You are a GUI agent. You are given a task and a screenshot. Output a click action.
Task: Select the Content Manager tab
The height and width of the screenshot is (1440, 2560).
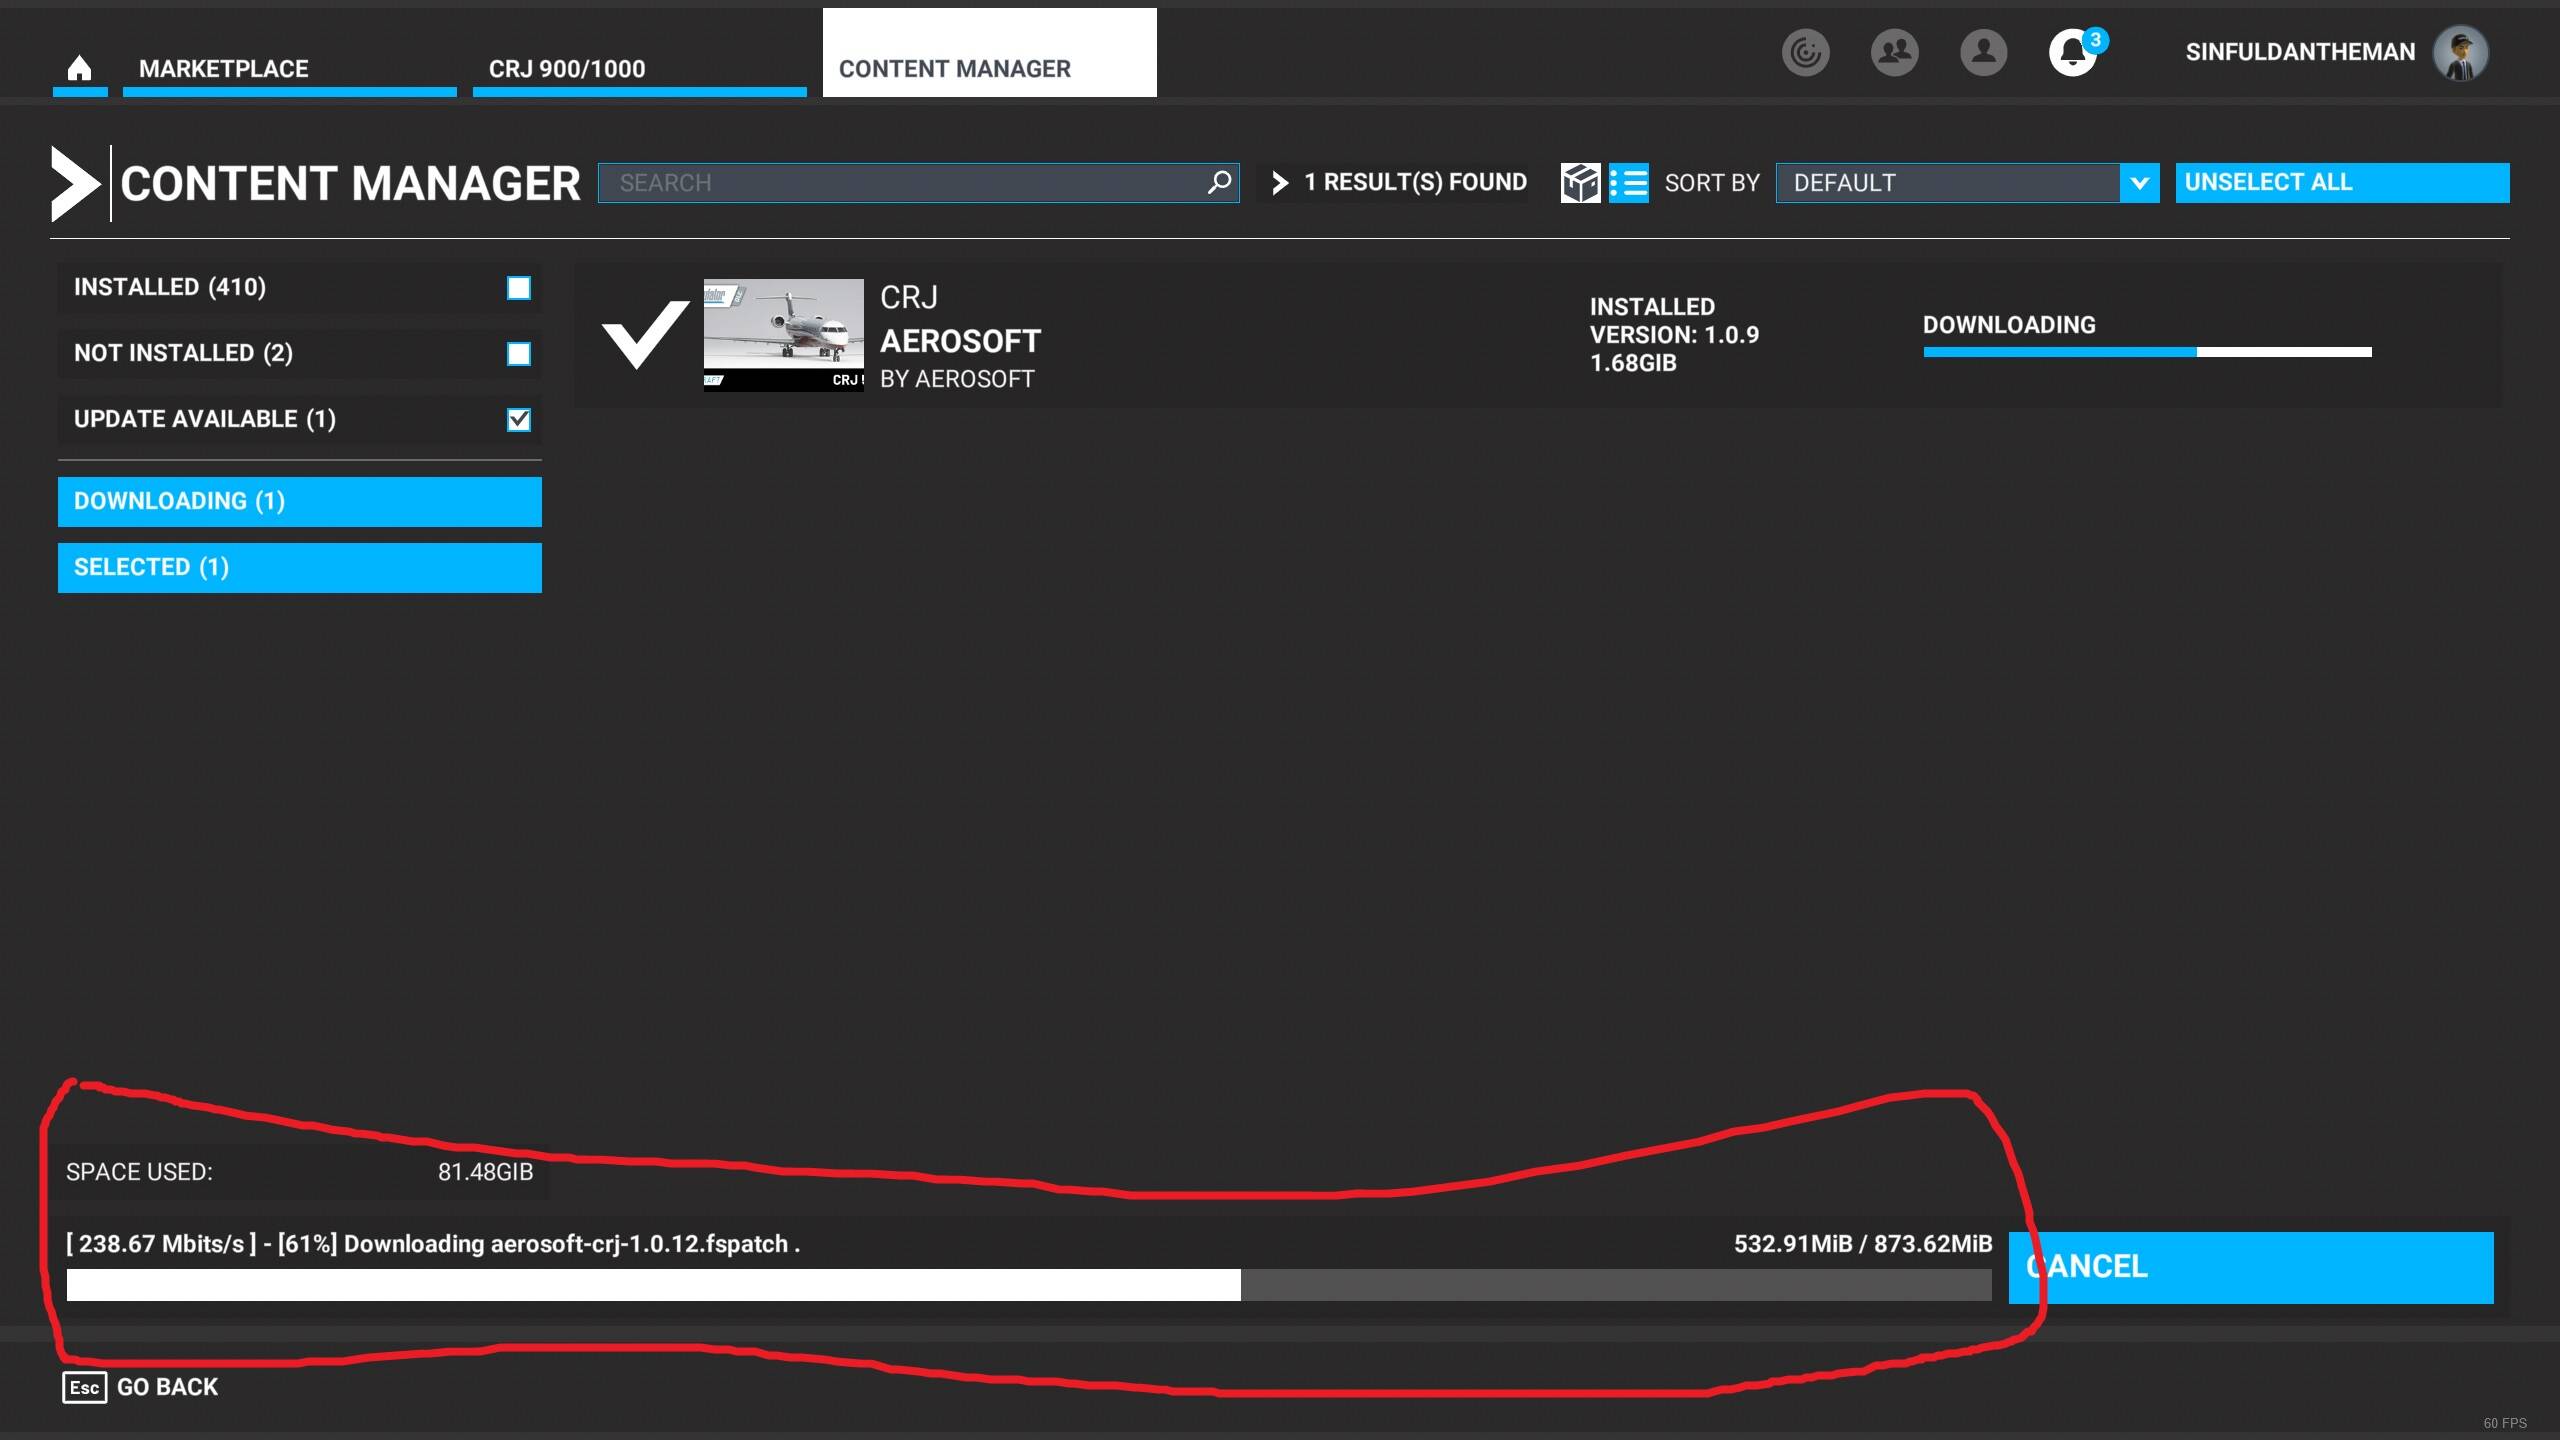pyautogui.click(x=989, y=53)
